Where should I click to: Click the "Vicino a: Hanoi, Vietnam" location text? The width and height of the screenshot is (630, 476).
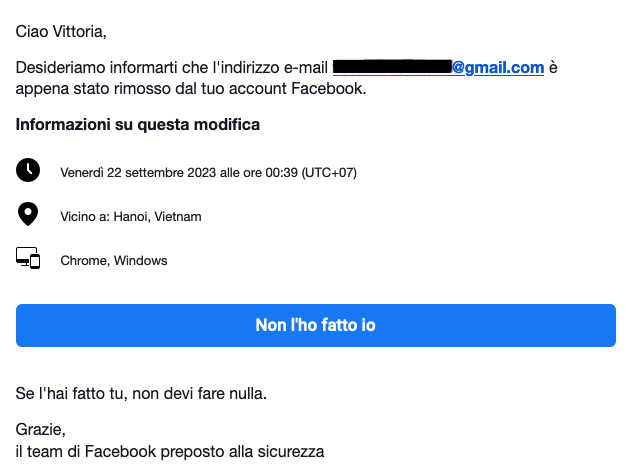pos(131,217)
